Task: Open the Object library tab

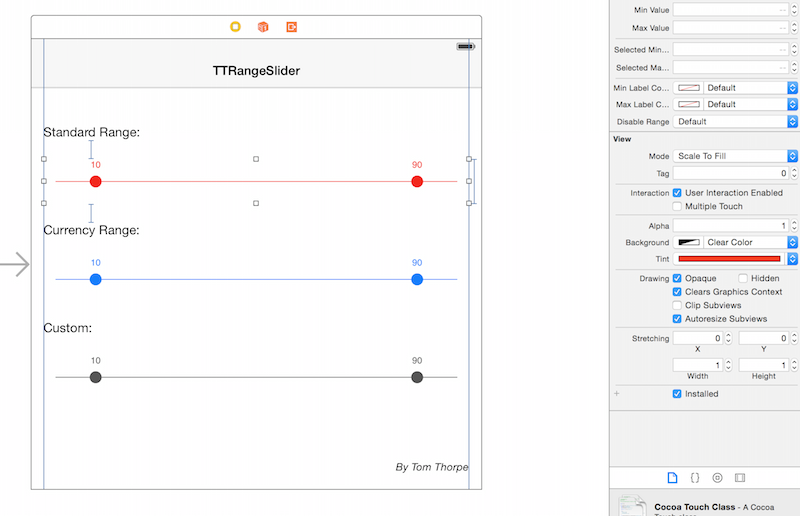Action: tap(717, 478)
